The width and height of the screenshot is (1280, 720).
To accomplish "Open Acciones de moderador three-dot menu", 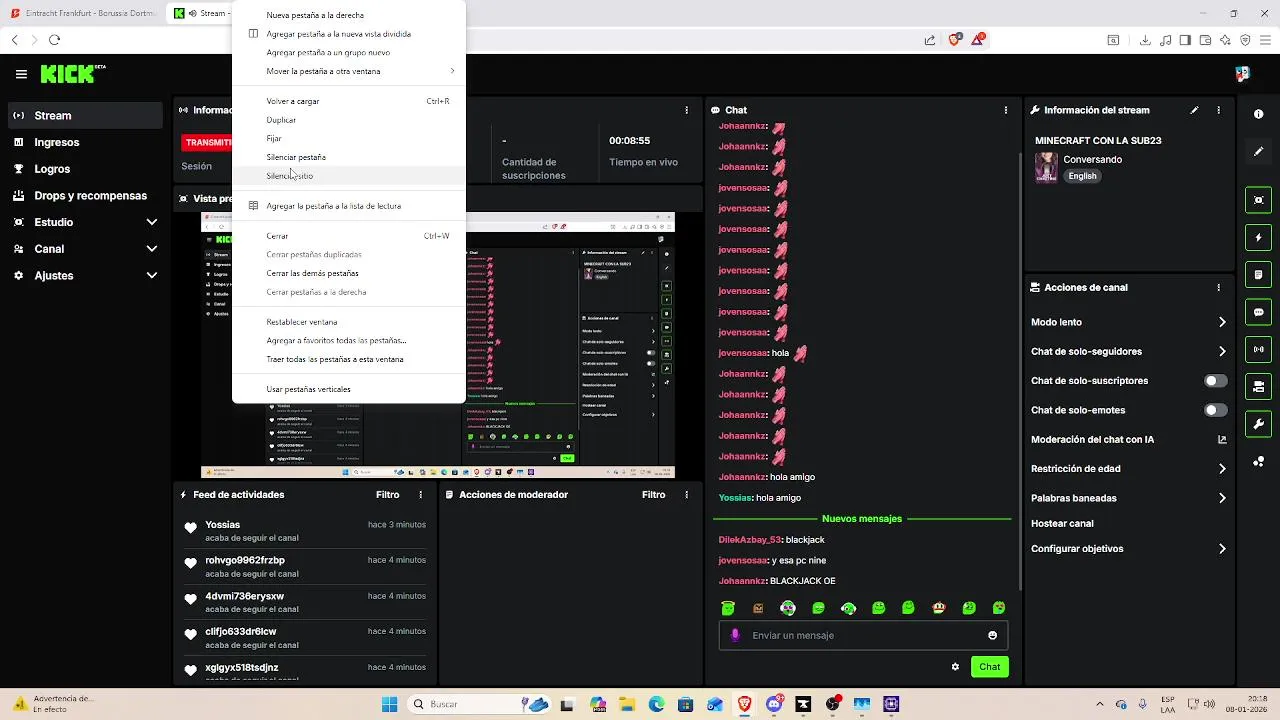I will [686, 495].
